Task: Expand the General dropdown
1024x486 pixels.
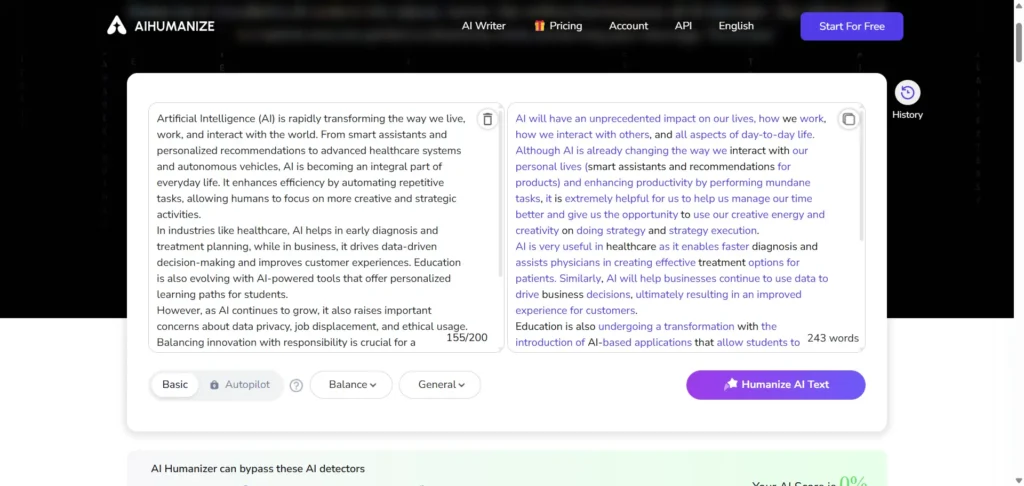Action: coord(440,385)
